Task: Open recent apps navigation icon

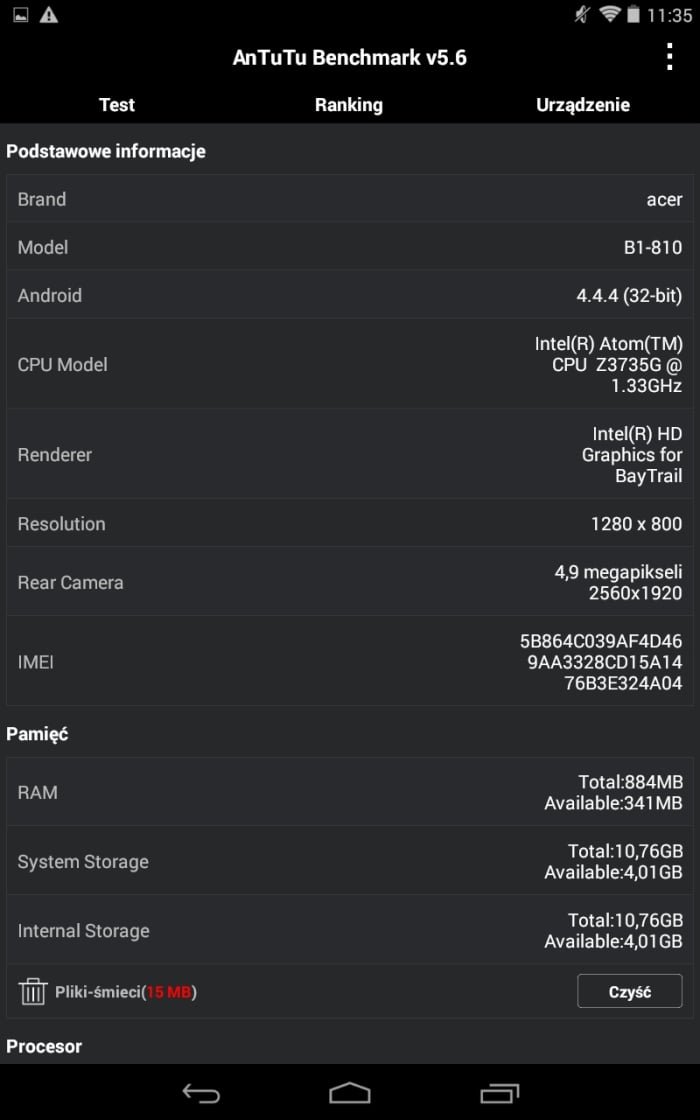Action: [x=499, y=1093]
